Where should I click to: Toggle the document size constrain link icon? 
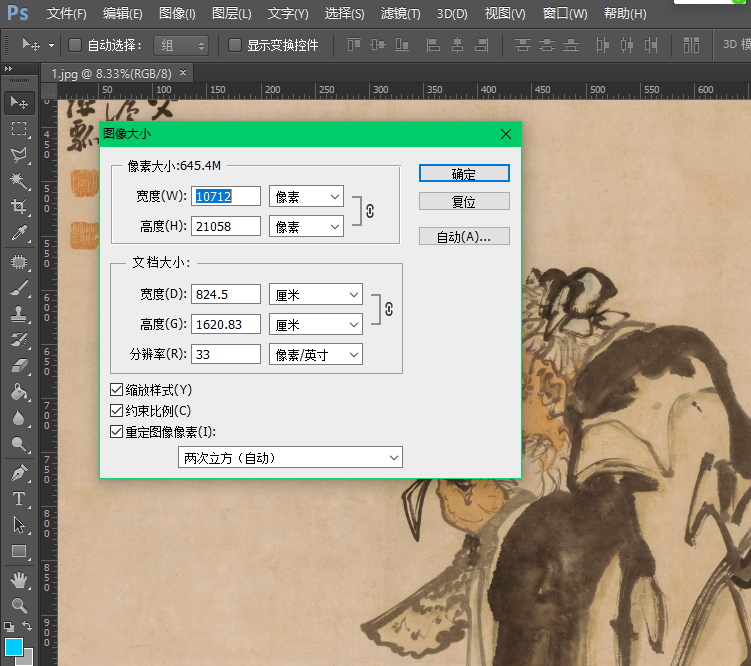pyautogui.click(x=389, y=309)
